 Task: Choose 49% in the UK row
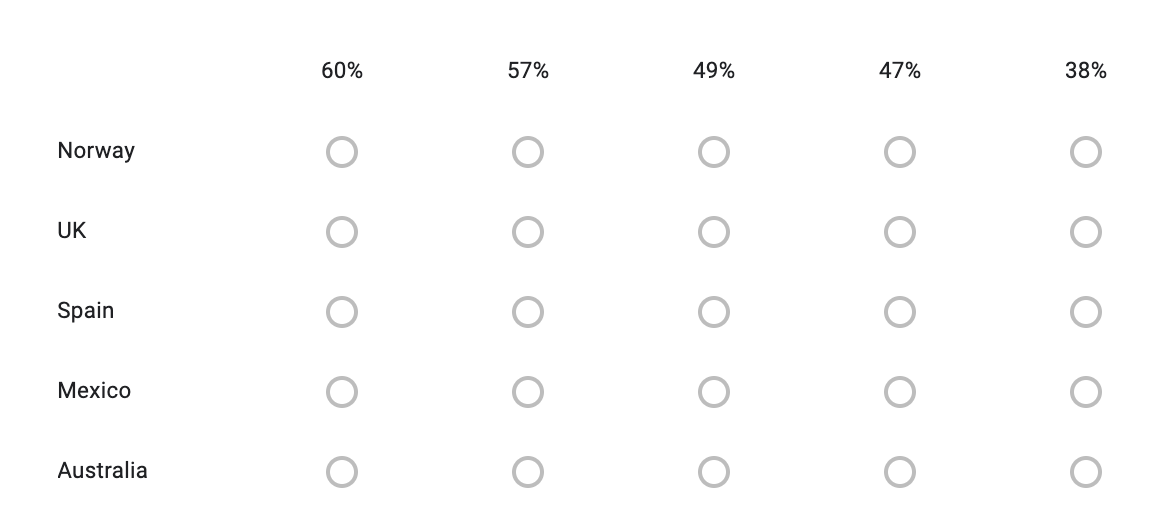coord(714,232)
